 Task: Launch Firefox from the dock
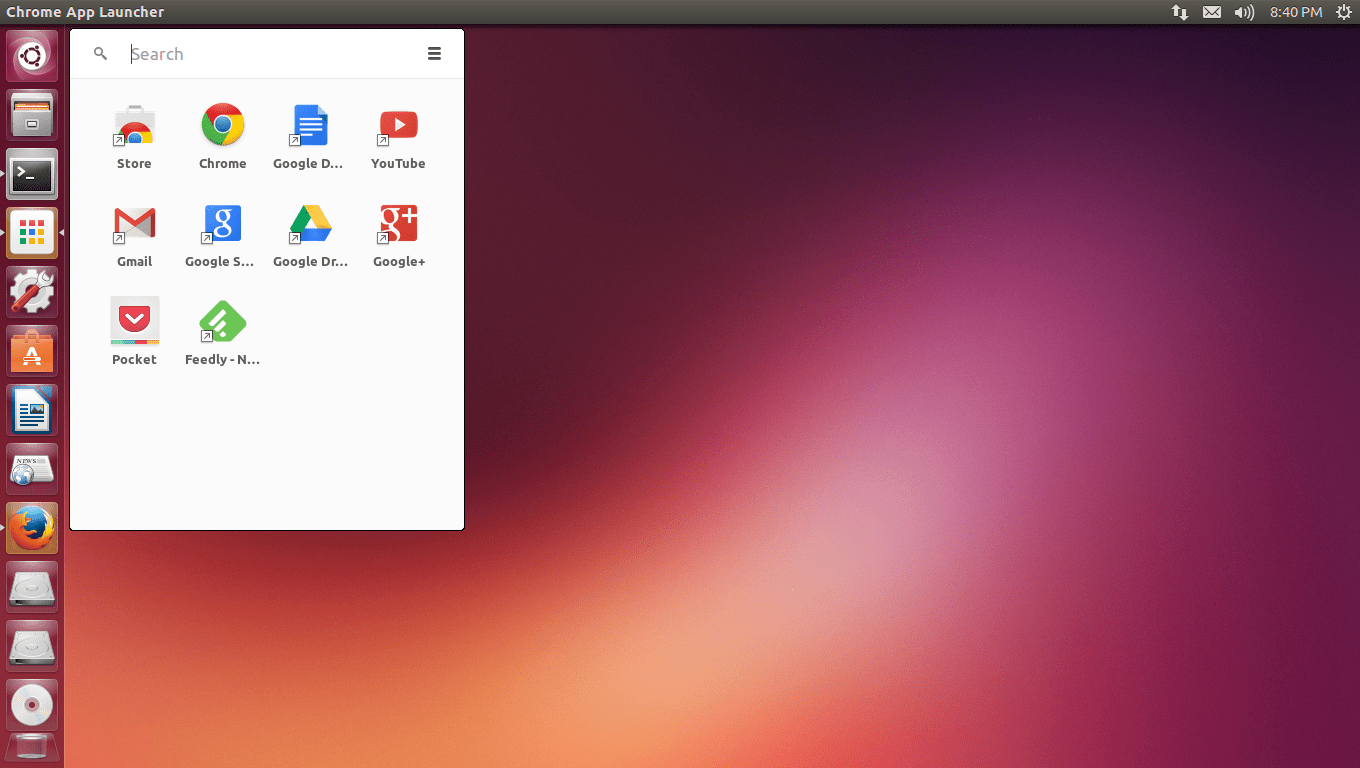coord(32,528)
